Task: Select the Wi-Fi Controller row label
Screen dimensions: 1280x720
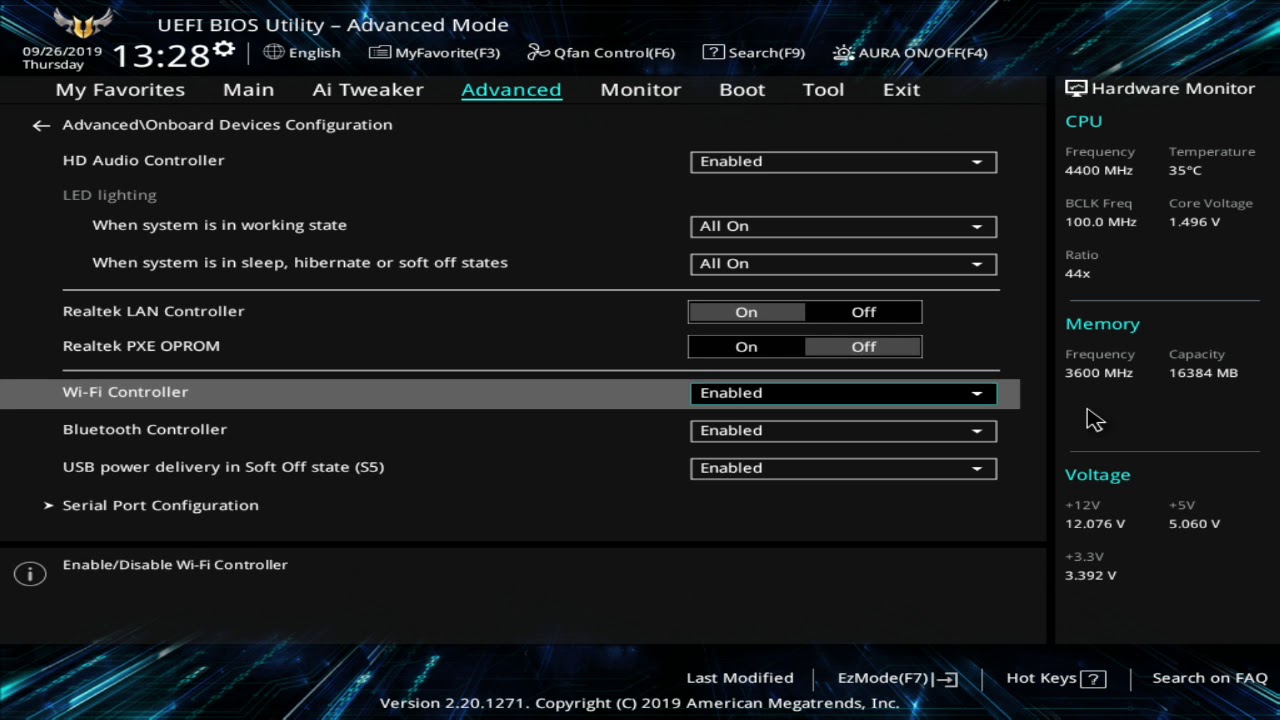Action: point(125,392)
